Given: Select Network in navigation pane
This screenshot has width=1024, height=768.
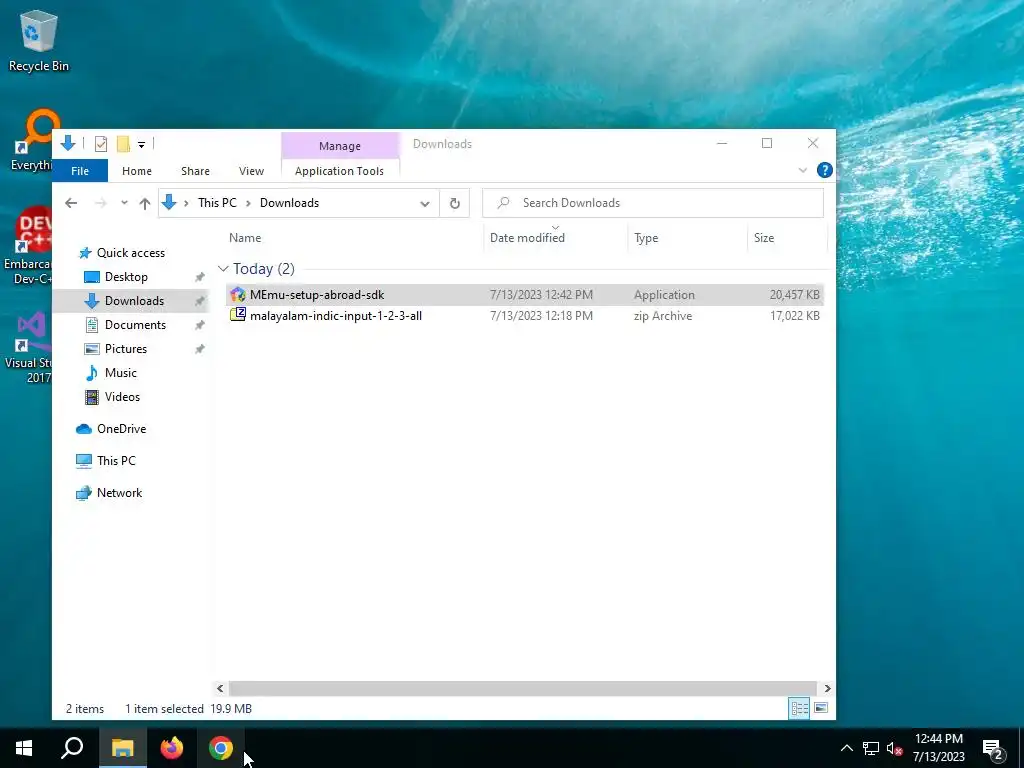Looking at the screenshot, I should click(x=120, y=493).
